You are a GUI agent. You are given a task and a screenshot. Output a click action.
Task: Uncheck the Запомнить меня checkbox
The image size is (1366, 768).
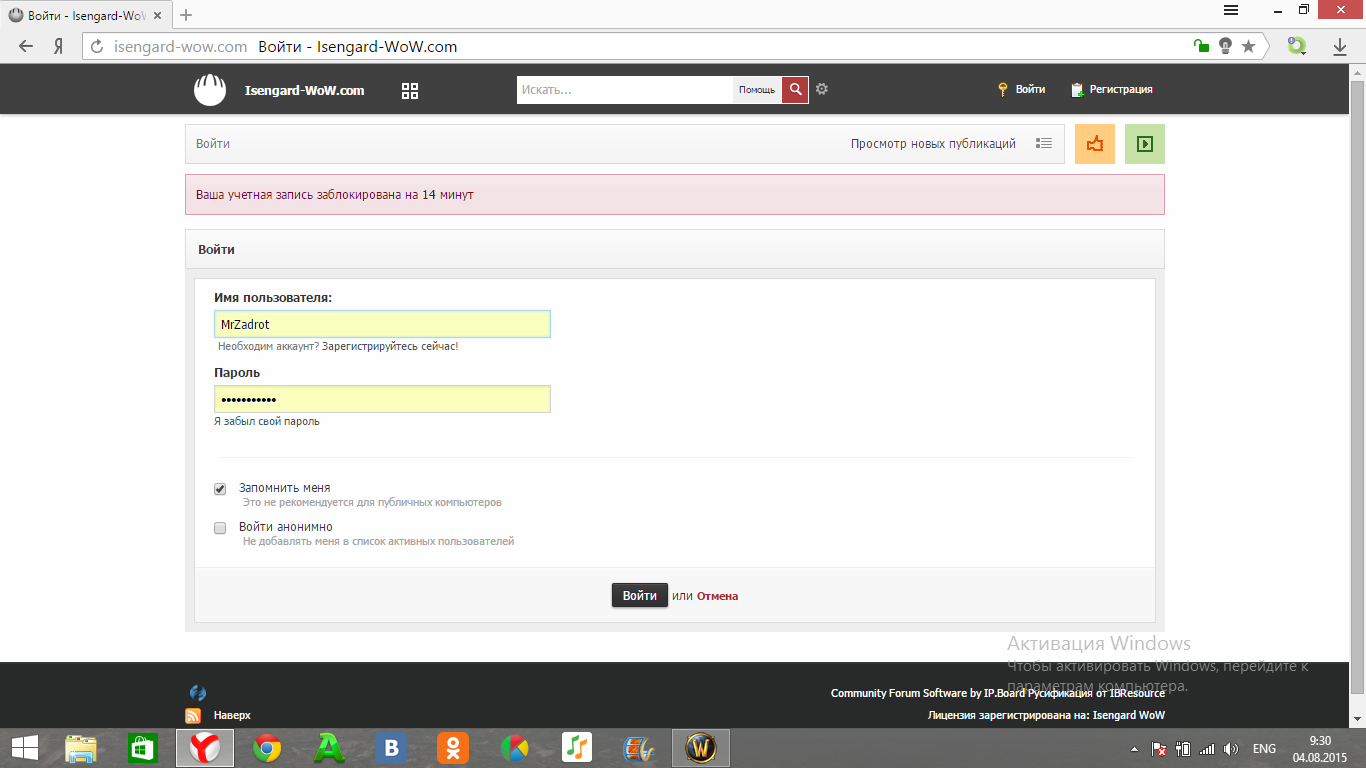220,489
